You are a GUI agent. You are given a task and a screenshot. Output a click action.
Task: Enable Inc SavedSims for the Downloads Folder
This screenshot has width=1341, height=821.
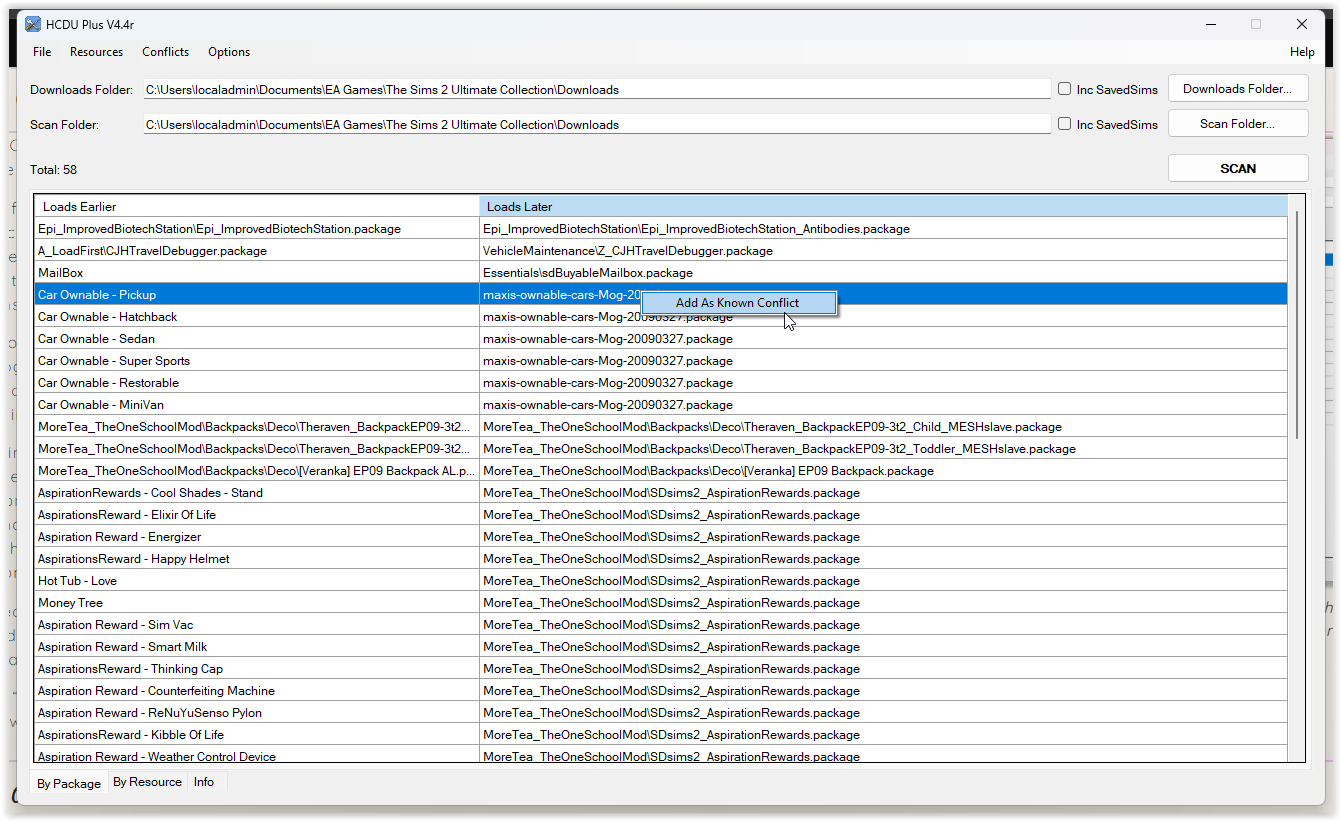coord(1064,88)
